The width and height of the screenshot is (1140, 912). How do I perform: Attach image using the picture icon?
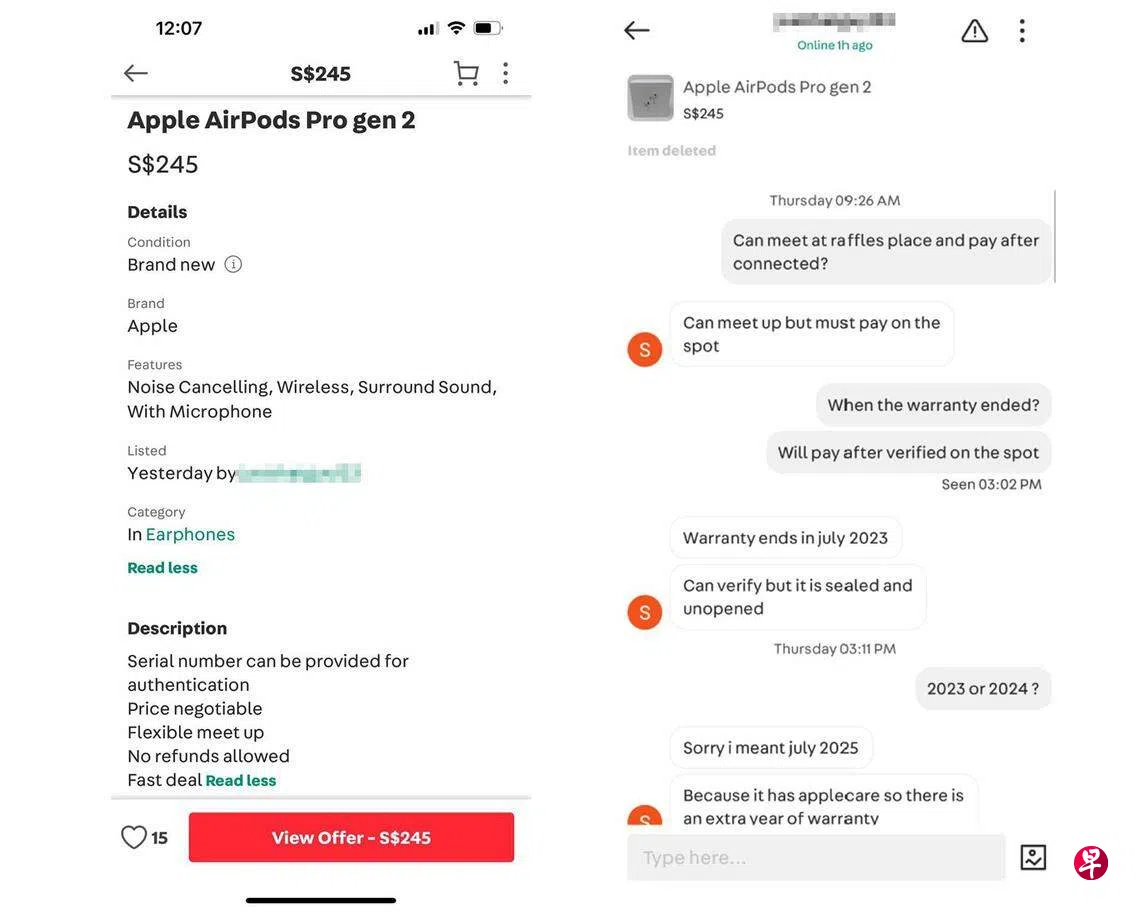(x=1033, y=857)
